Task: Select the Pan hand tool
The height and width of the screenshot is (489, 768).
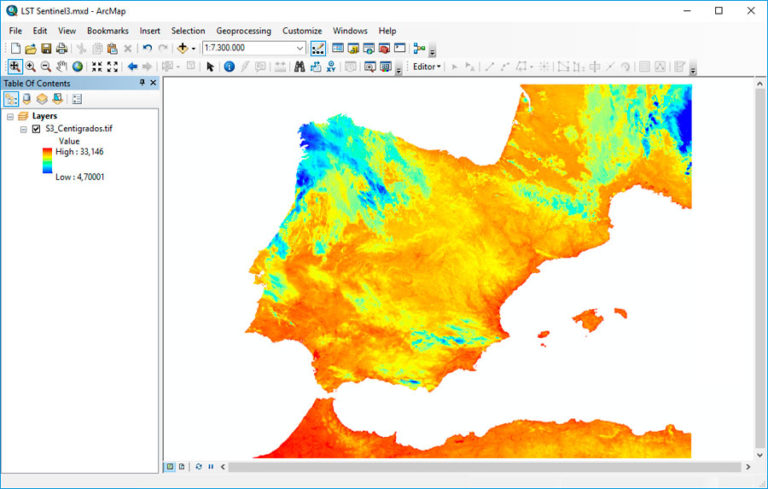Action: click(62, 67)
